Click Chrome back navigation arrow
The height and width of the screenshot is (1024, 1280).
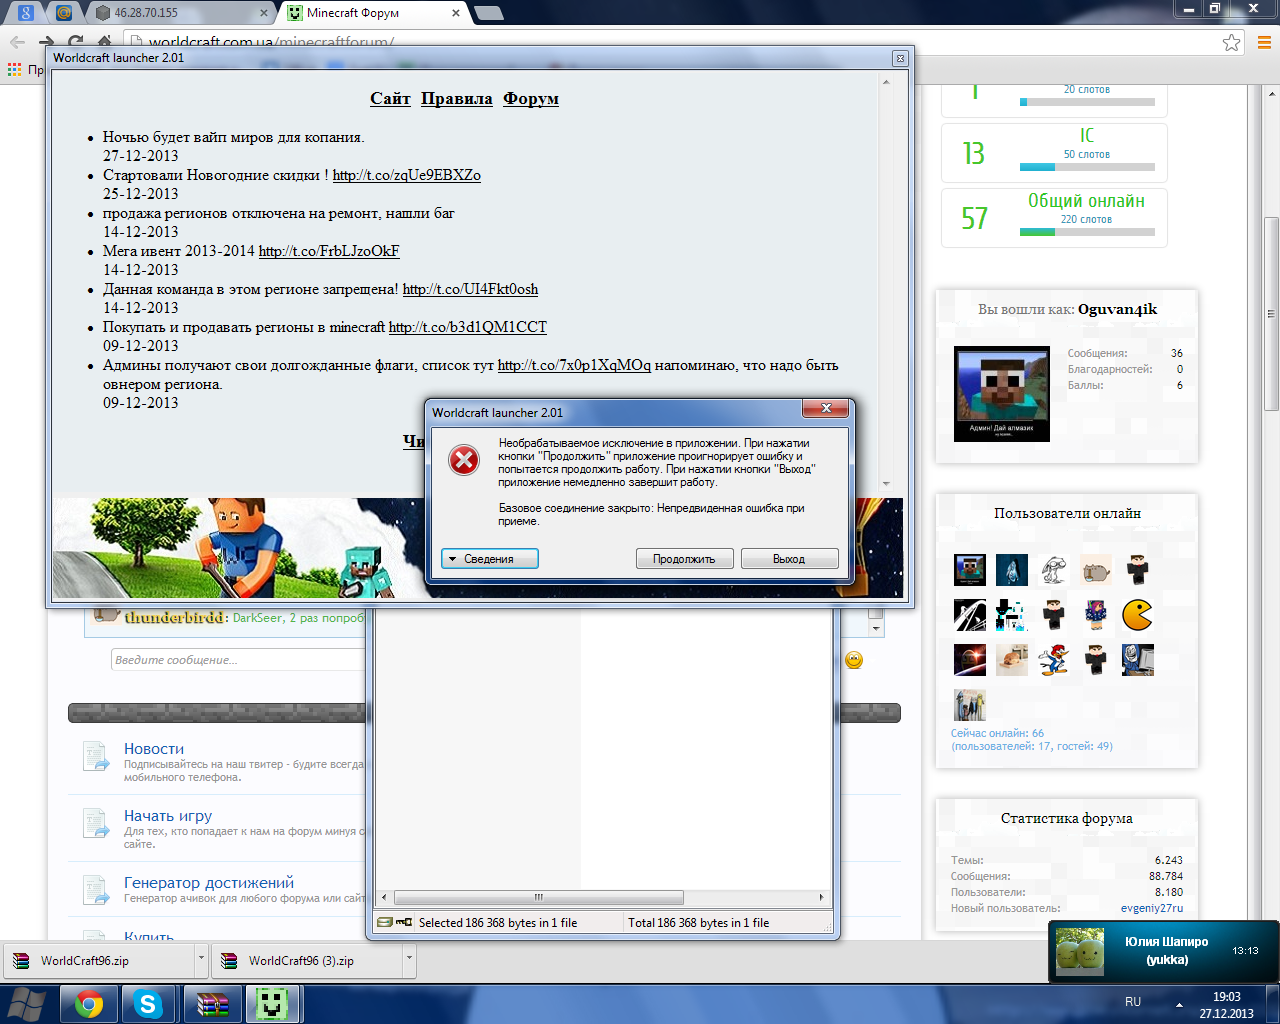pyautogui.click(x=17, y=42)
